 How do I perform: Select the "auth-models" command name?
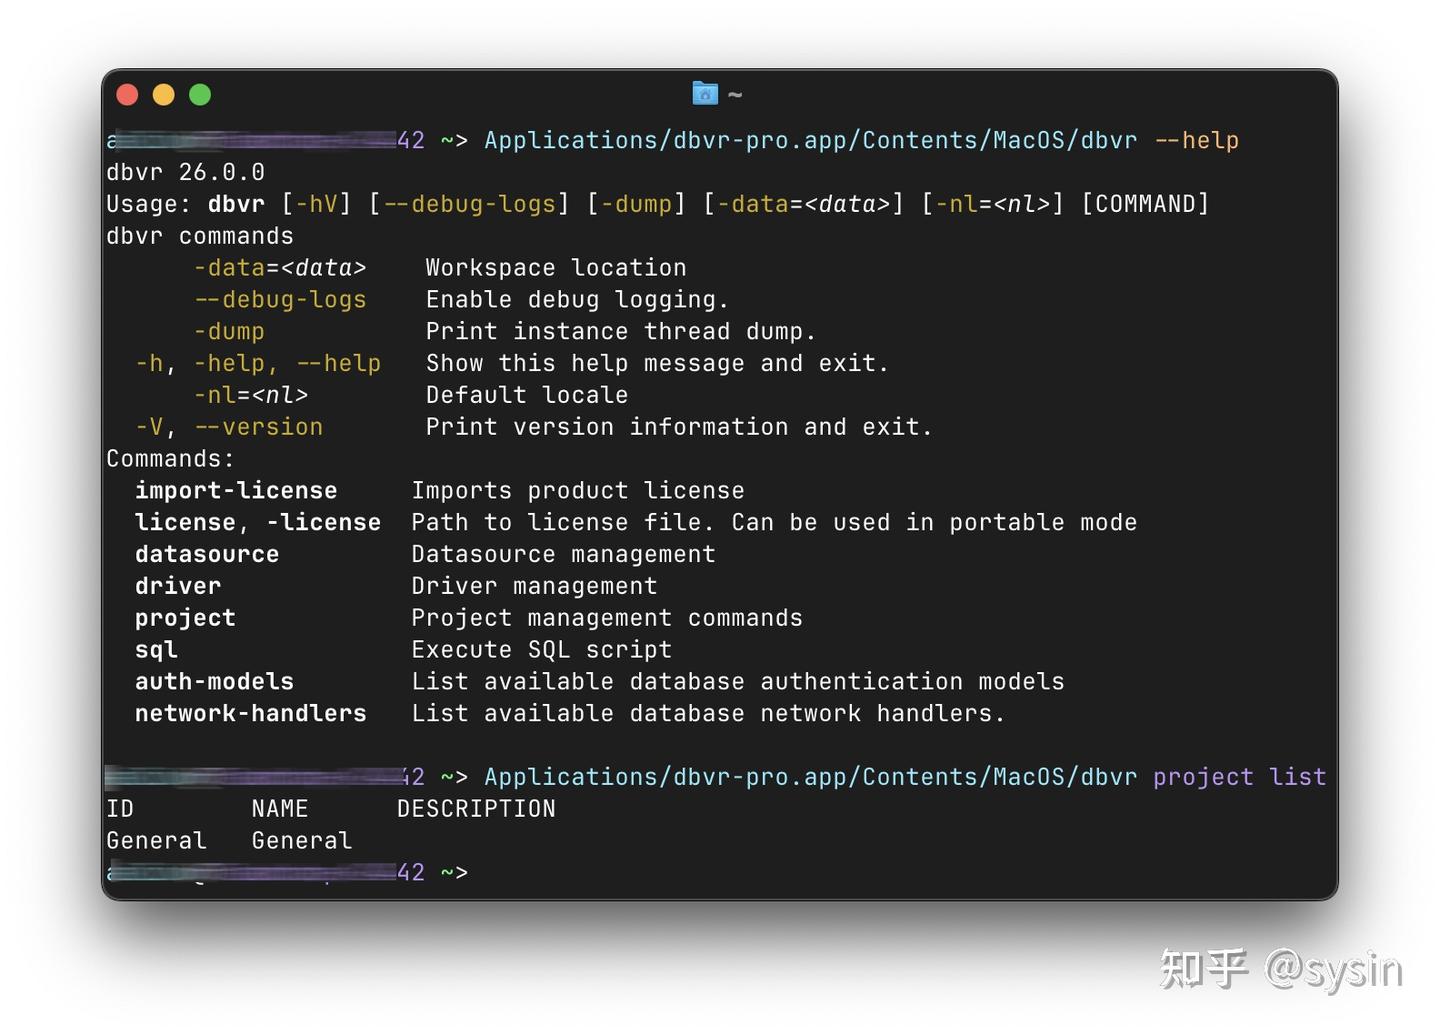[x=214, y=682]
